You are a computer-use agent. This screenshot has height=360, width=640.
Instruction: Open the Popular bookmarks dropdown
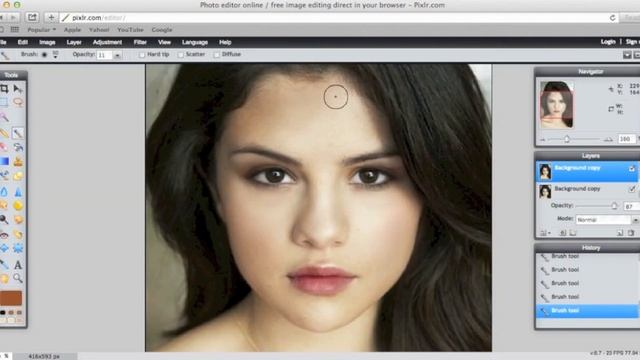point(41,30)
